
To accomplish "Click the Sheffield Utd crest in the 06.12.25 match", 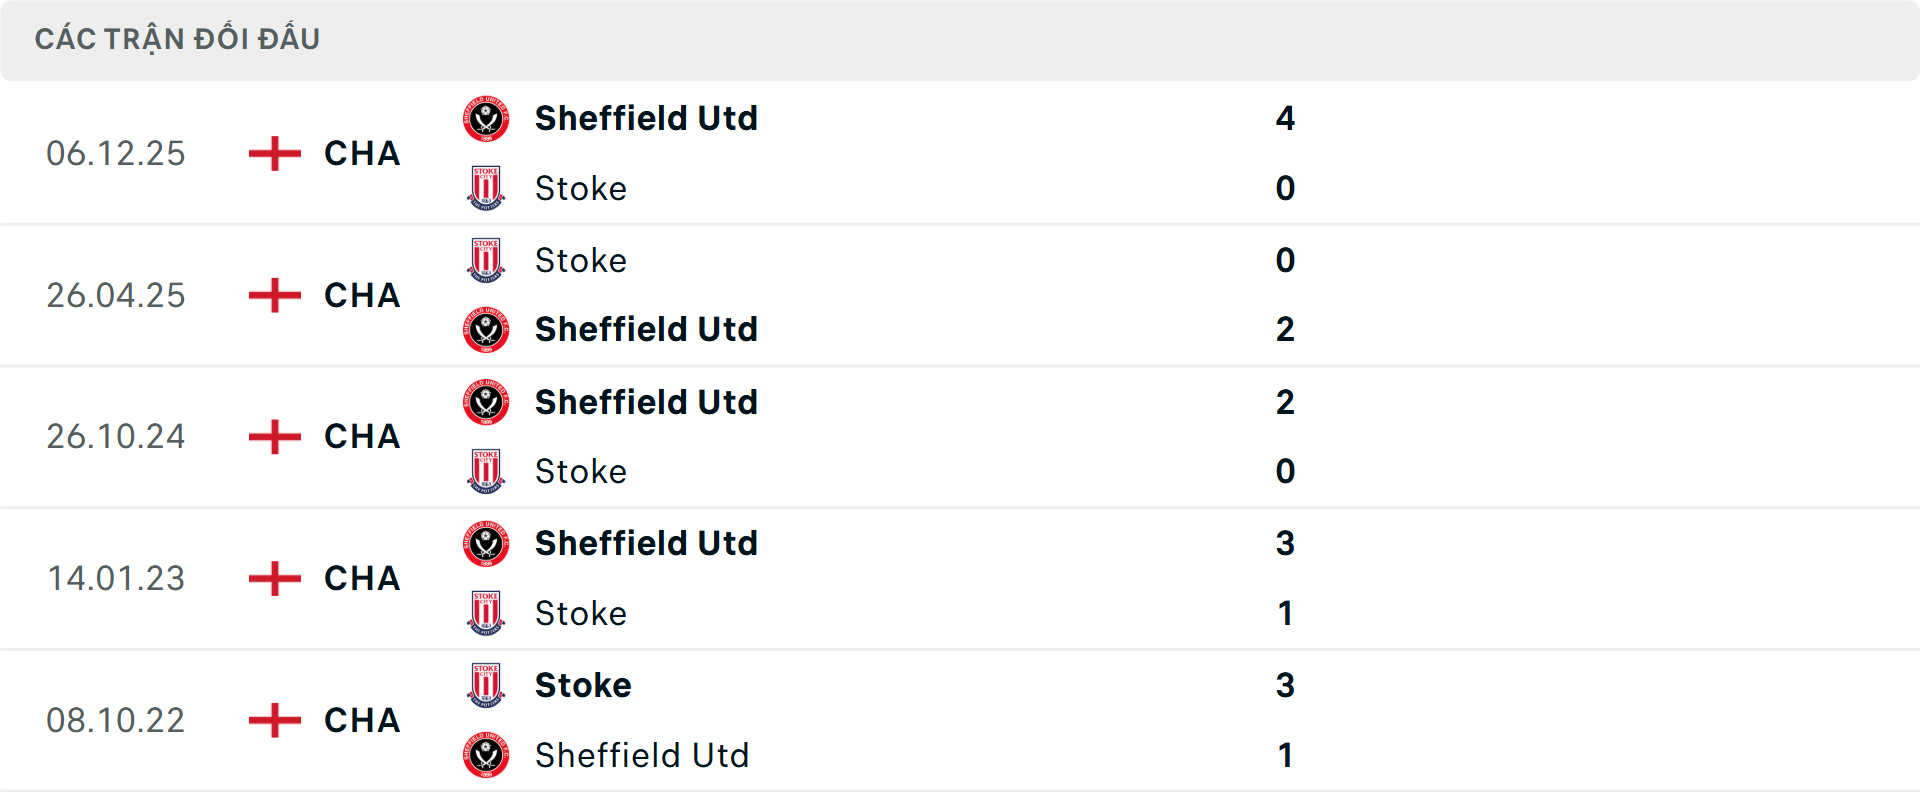I will 486,118.
